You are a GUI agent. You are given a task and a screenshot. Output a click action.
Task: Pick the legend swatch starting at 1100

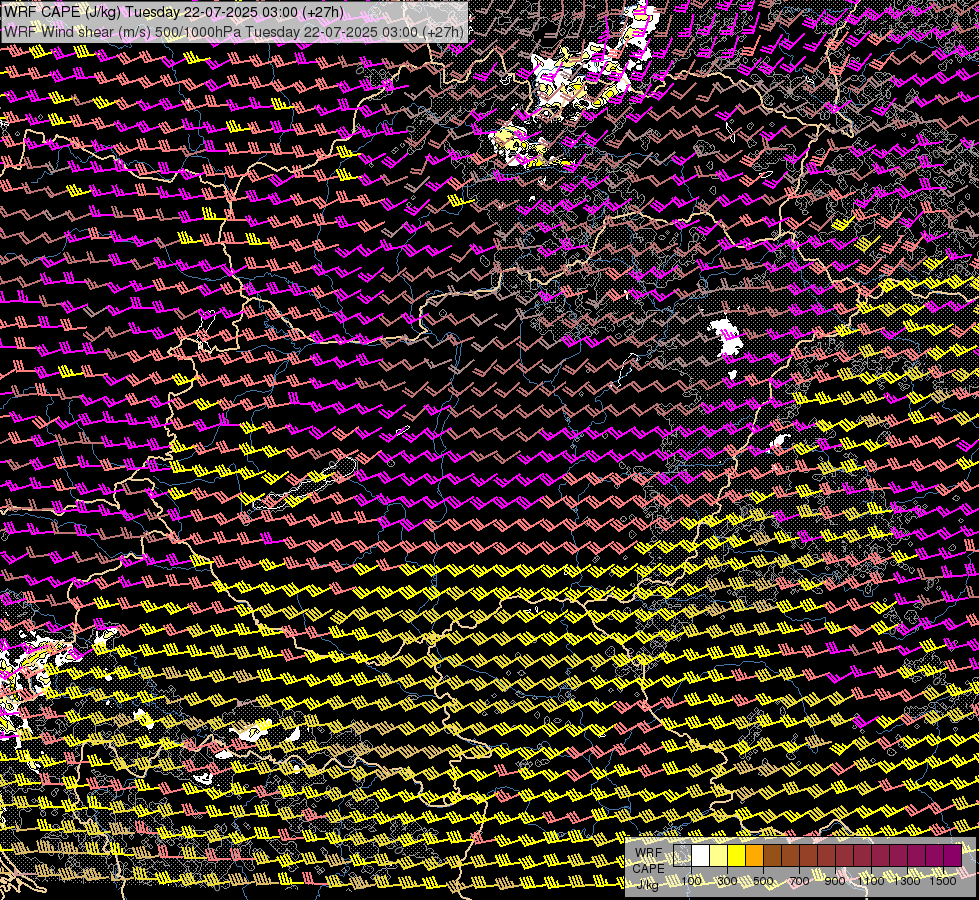coord(880,855)
